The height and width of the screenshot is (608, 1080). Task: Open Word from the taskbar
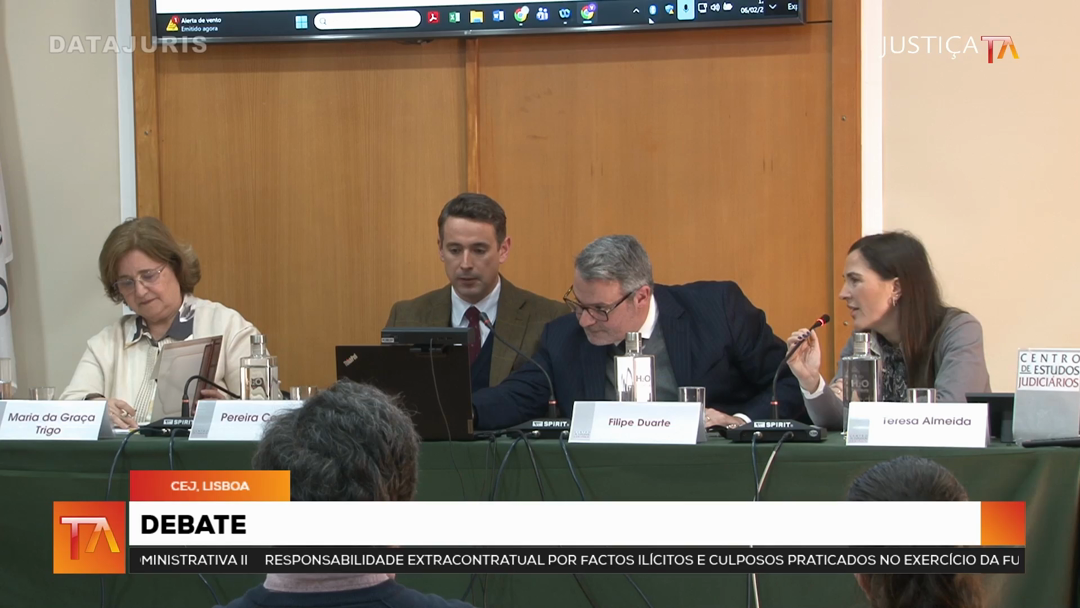click(x=498, y=16)
